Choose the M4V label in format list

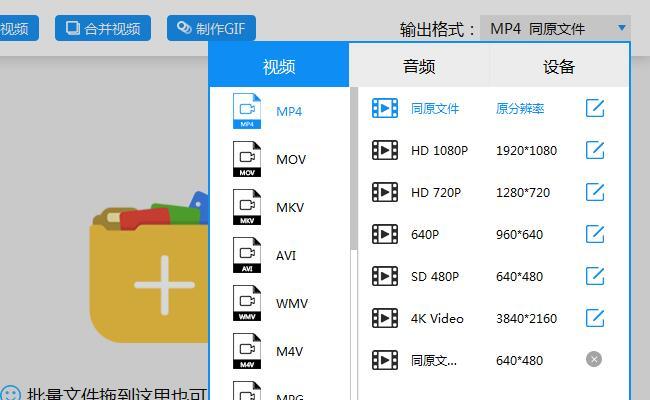[x=289, y=352]
